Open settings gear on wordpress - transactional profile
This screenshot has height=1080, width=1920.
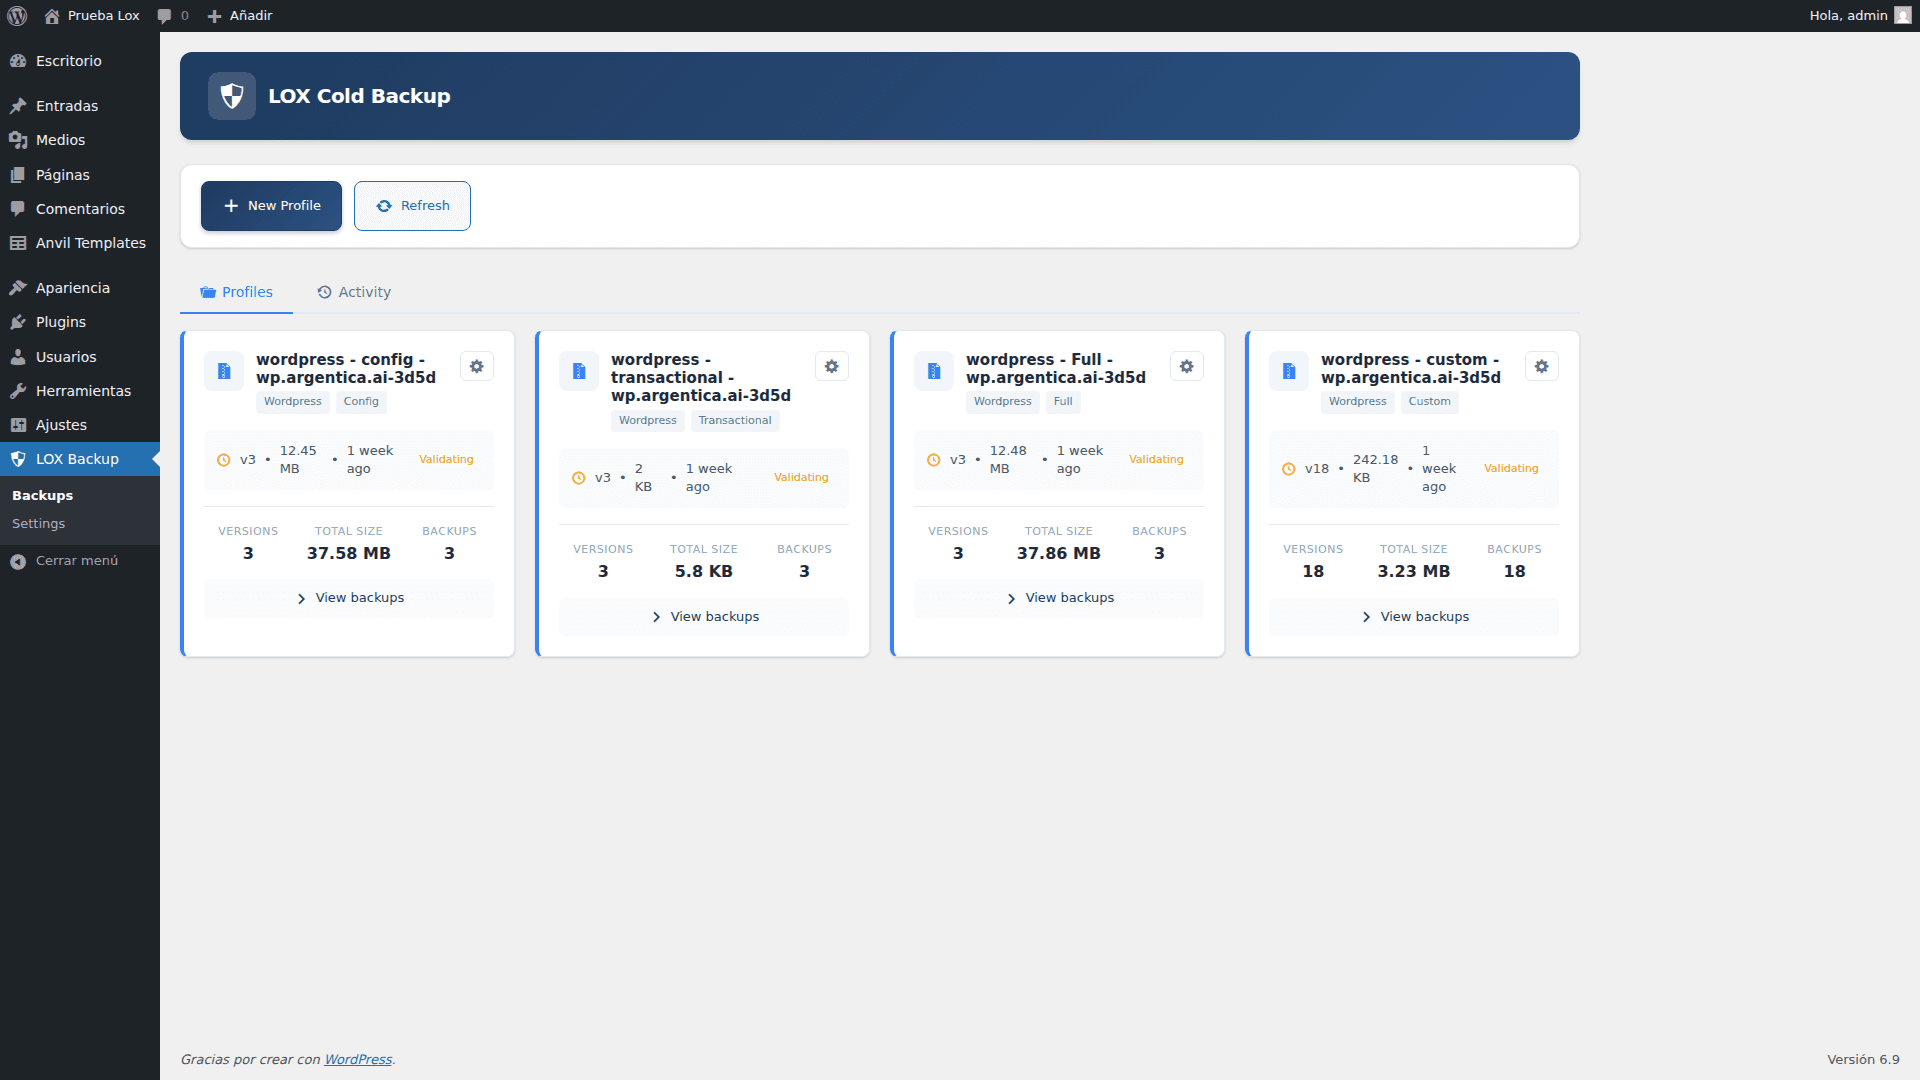[831, 366]
